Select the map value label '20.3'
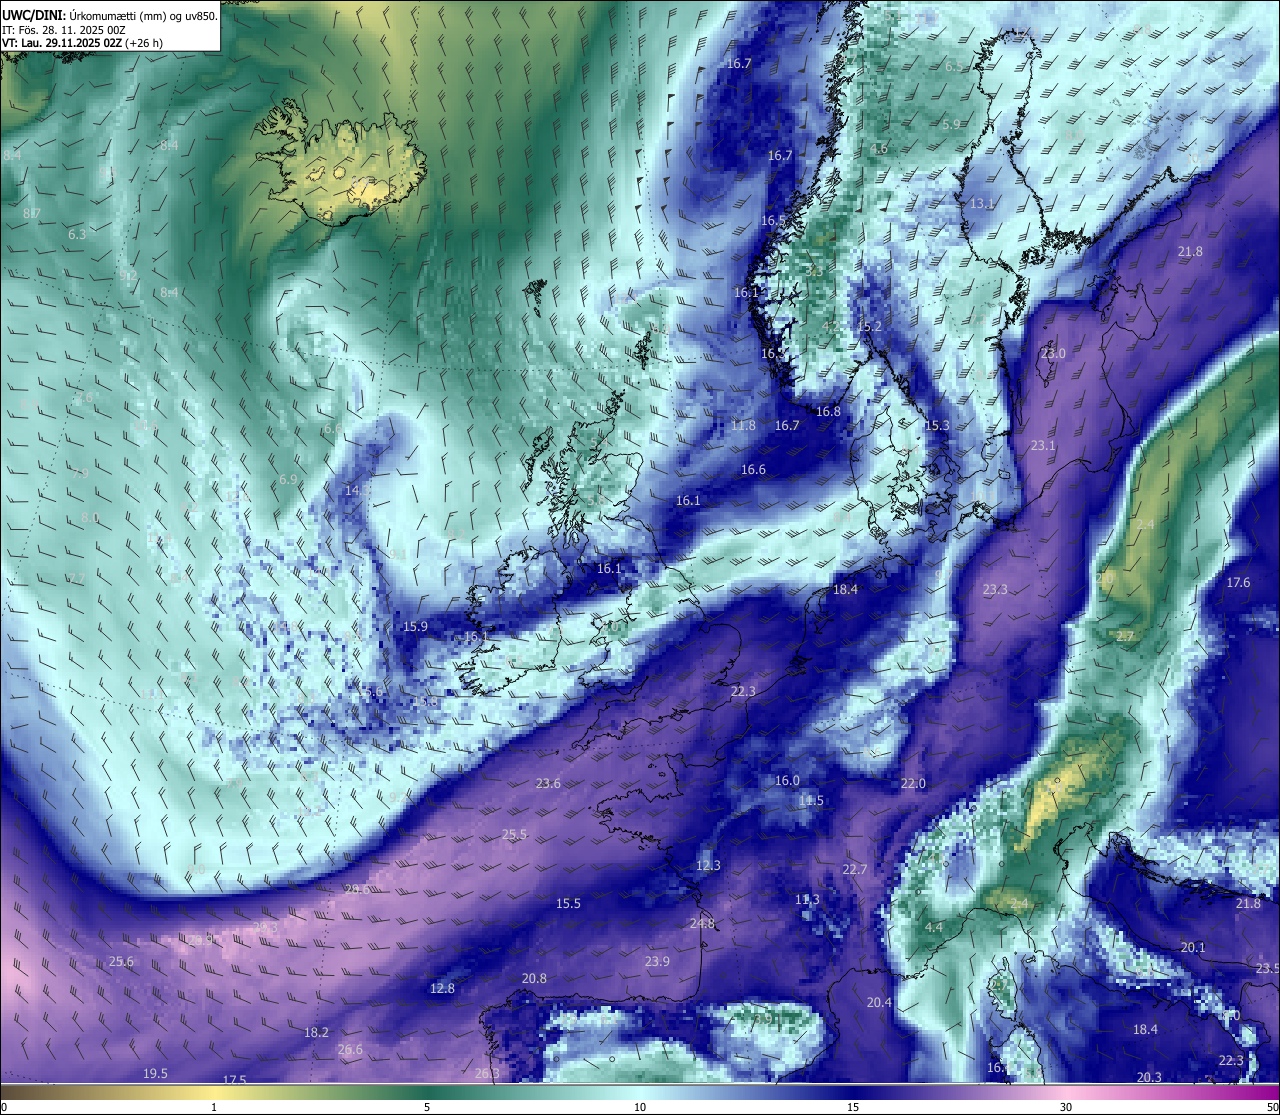The image size is (1280, 1115). (x=1150, y=1077)
